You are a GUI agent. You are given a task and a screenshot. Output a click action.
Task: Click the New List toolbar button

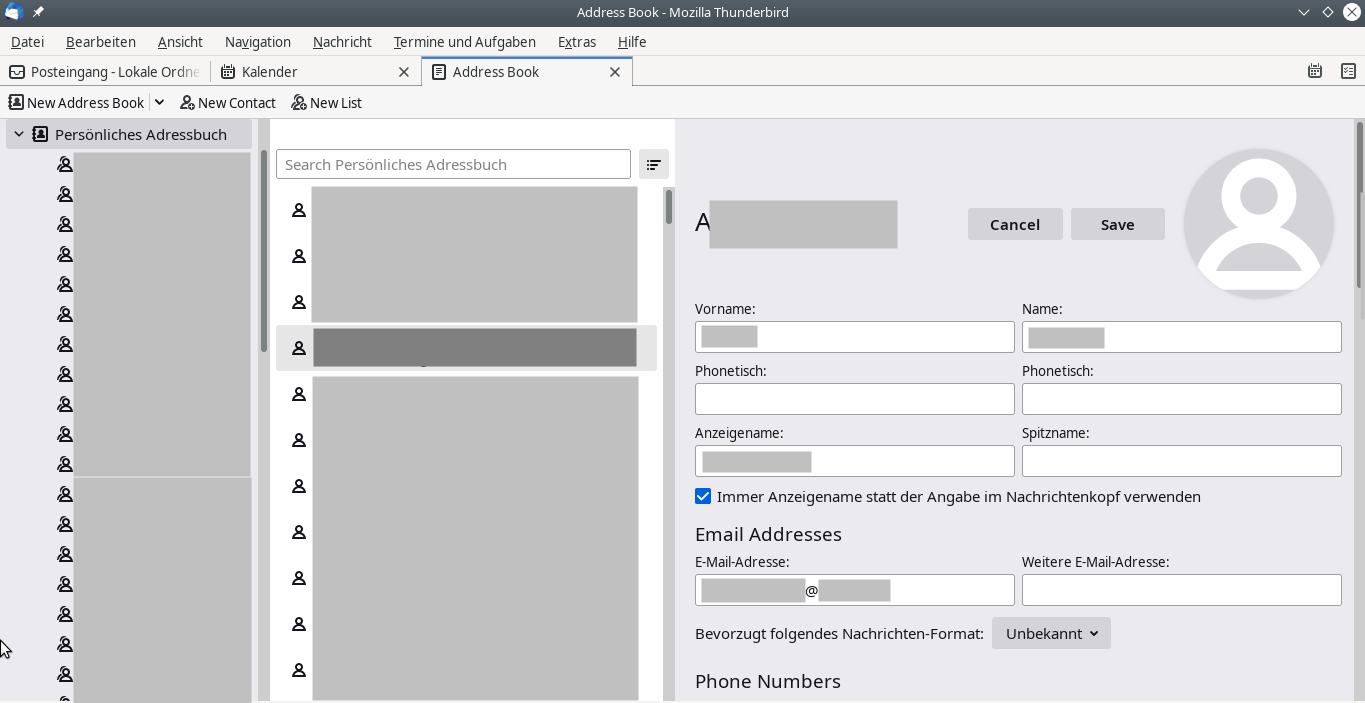[327, 102]
